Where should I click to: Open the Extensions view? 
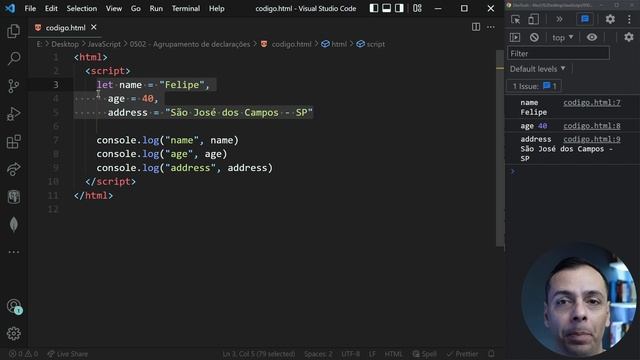(x=13, y=141)
